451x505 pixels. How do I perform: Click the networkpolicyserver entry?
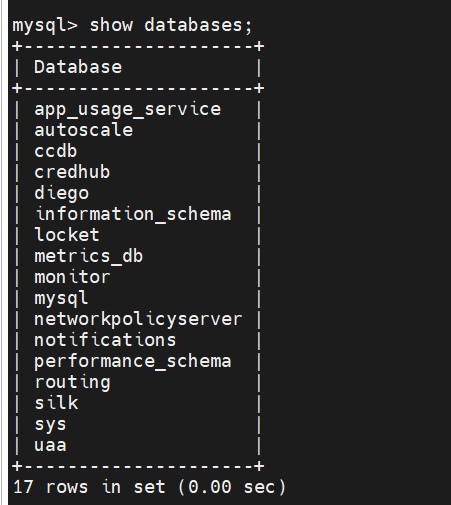[138, 319]
